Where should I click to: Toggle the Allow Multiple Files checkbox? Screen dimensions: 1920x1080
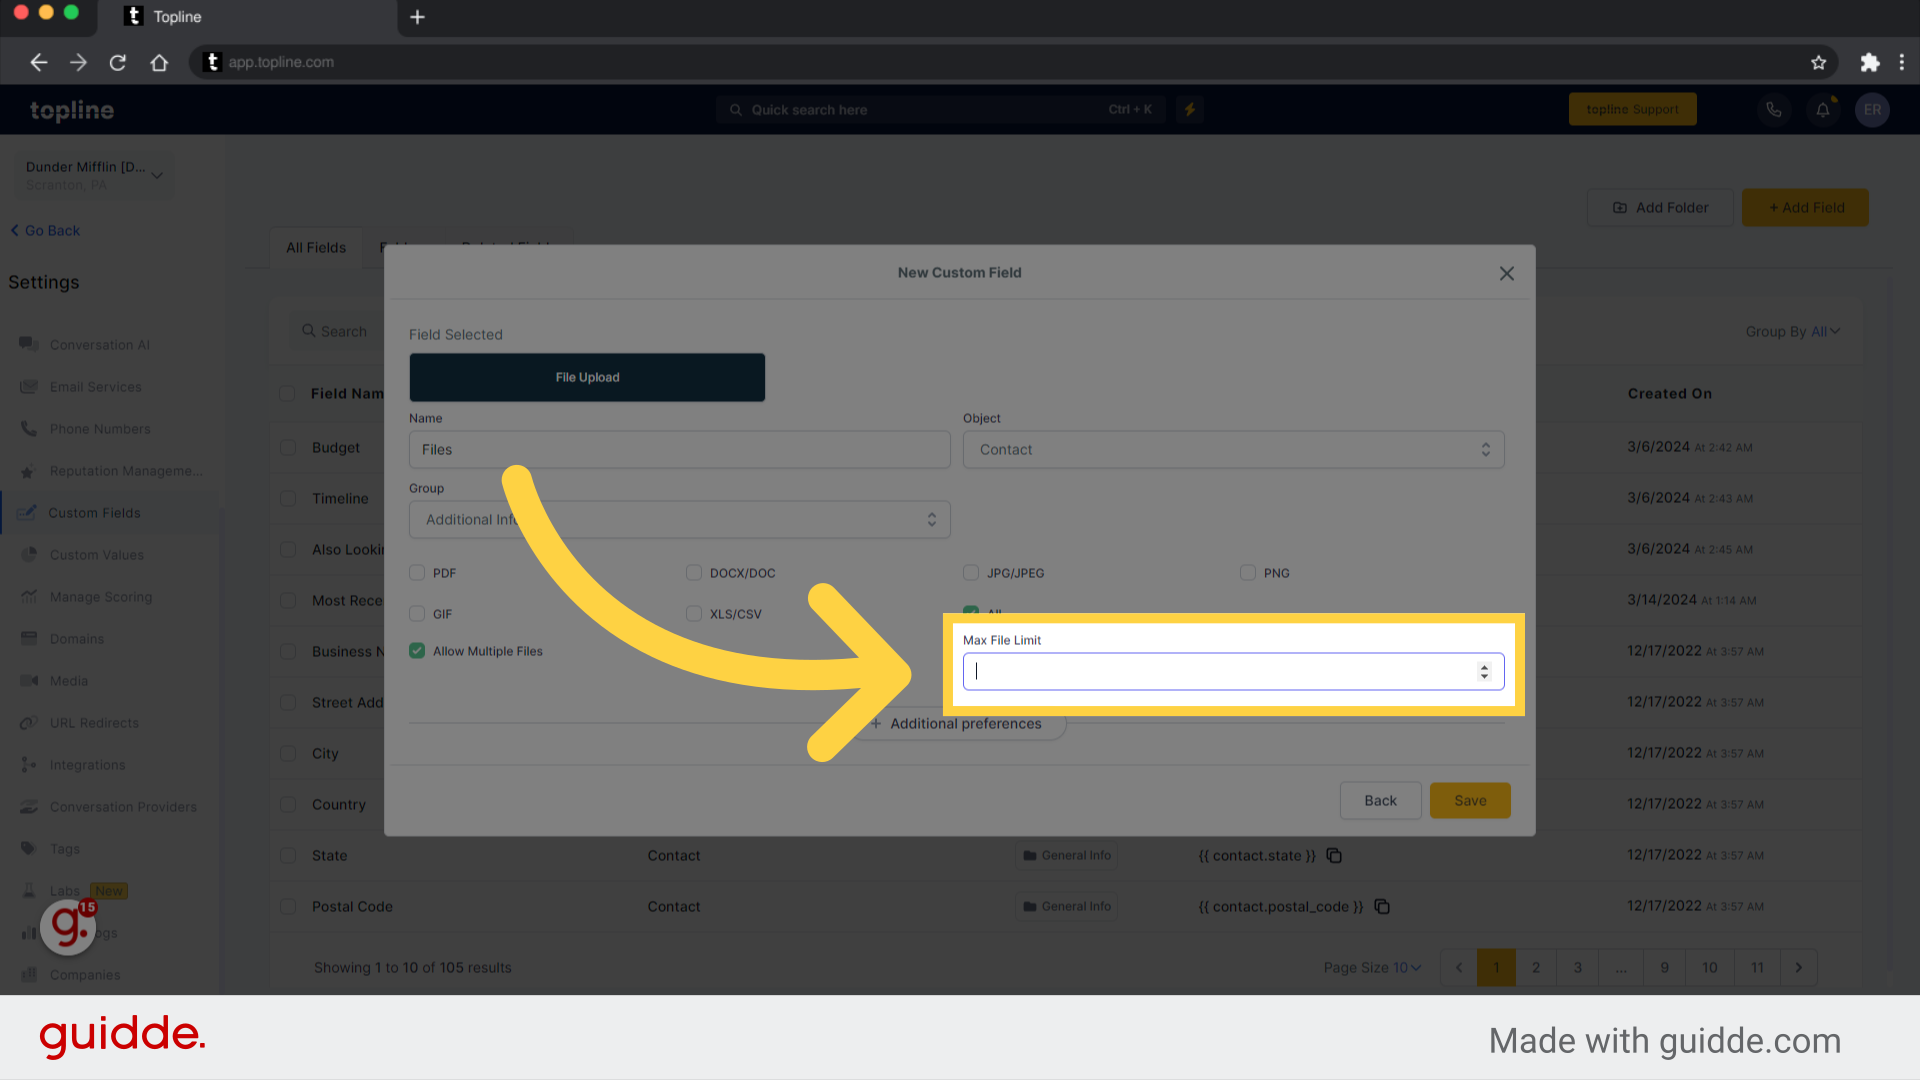click(418, 650)
